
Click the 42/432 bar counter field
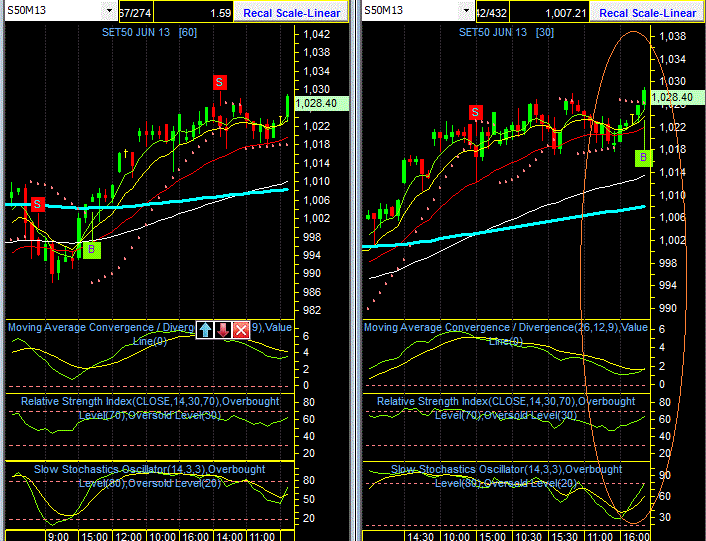(x=492, y=13)
